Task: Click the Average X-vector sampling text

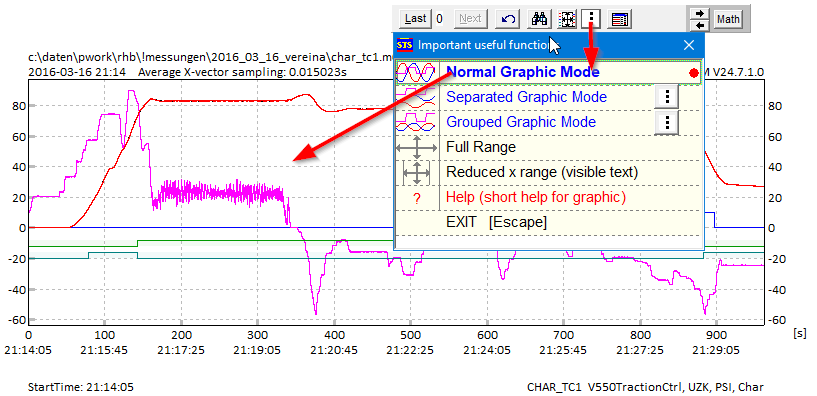Action: point(242,72)
